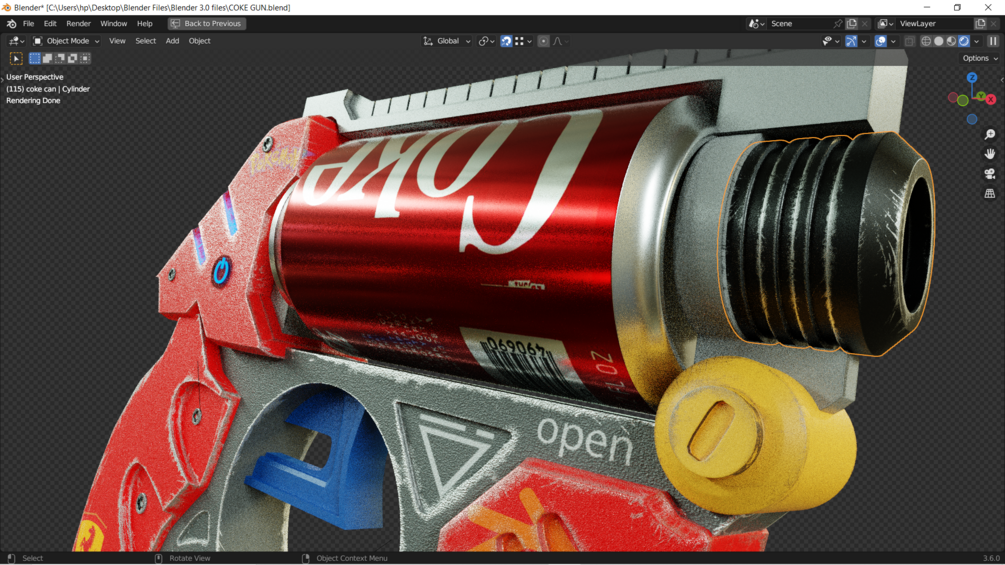Select the Tweak select tool icon
The width and height of the screenshot is (1005, 565).
(x=16, y=59)
